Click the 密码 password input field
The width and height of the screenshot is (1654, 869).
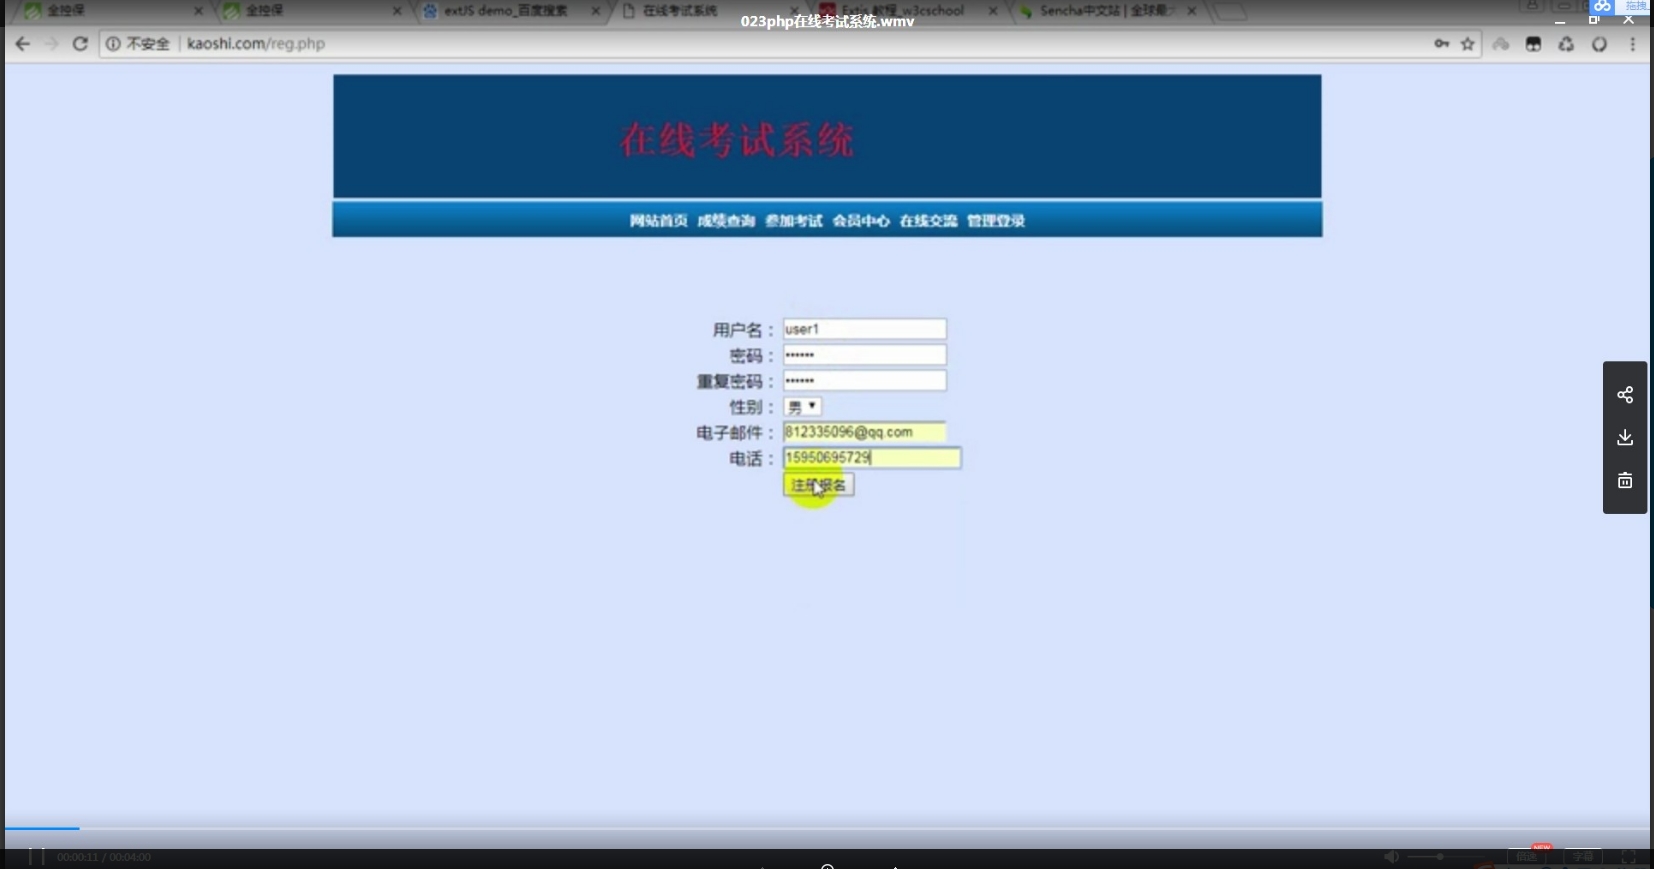pyautogui.click(x=865, y=355)
